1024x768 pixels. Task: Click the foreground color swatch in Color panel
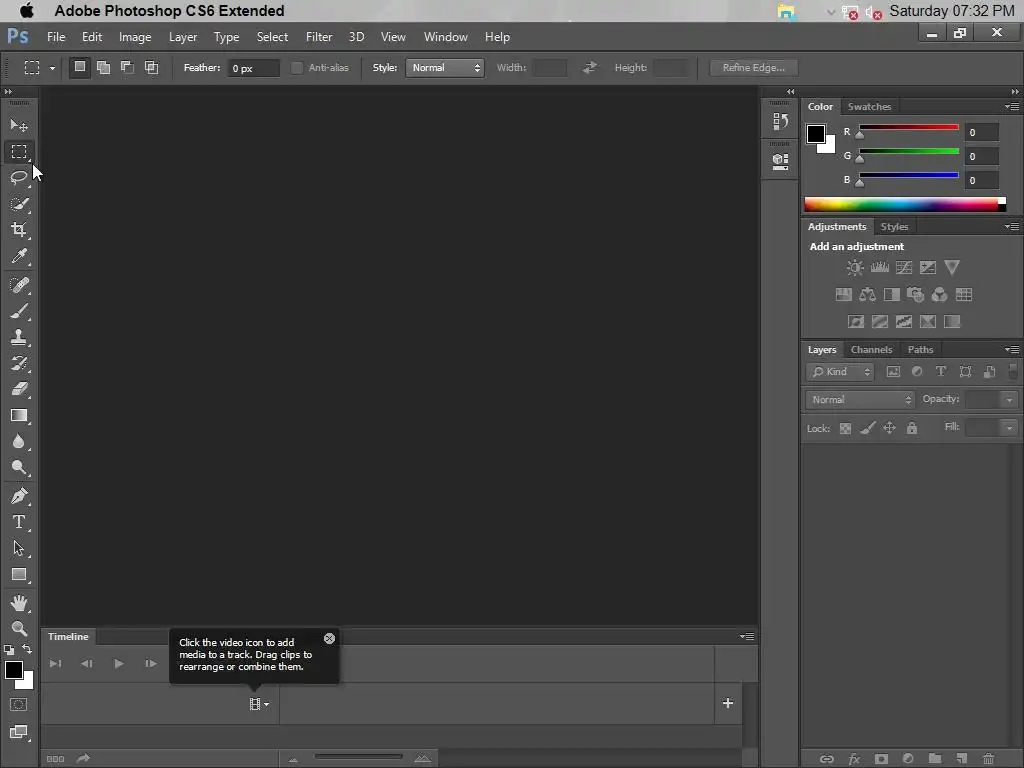pos(816,134)
